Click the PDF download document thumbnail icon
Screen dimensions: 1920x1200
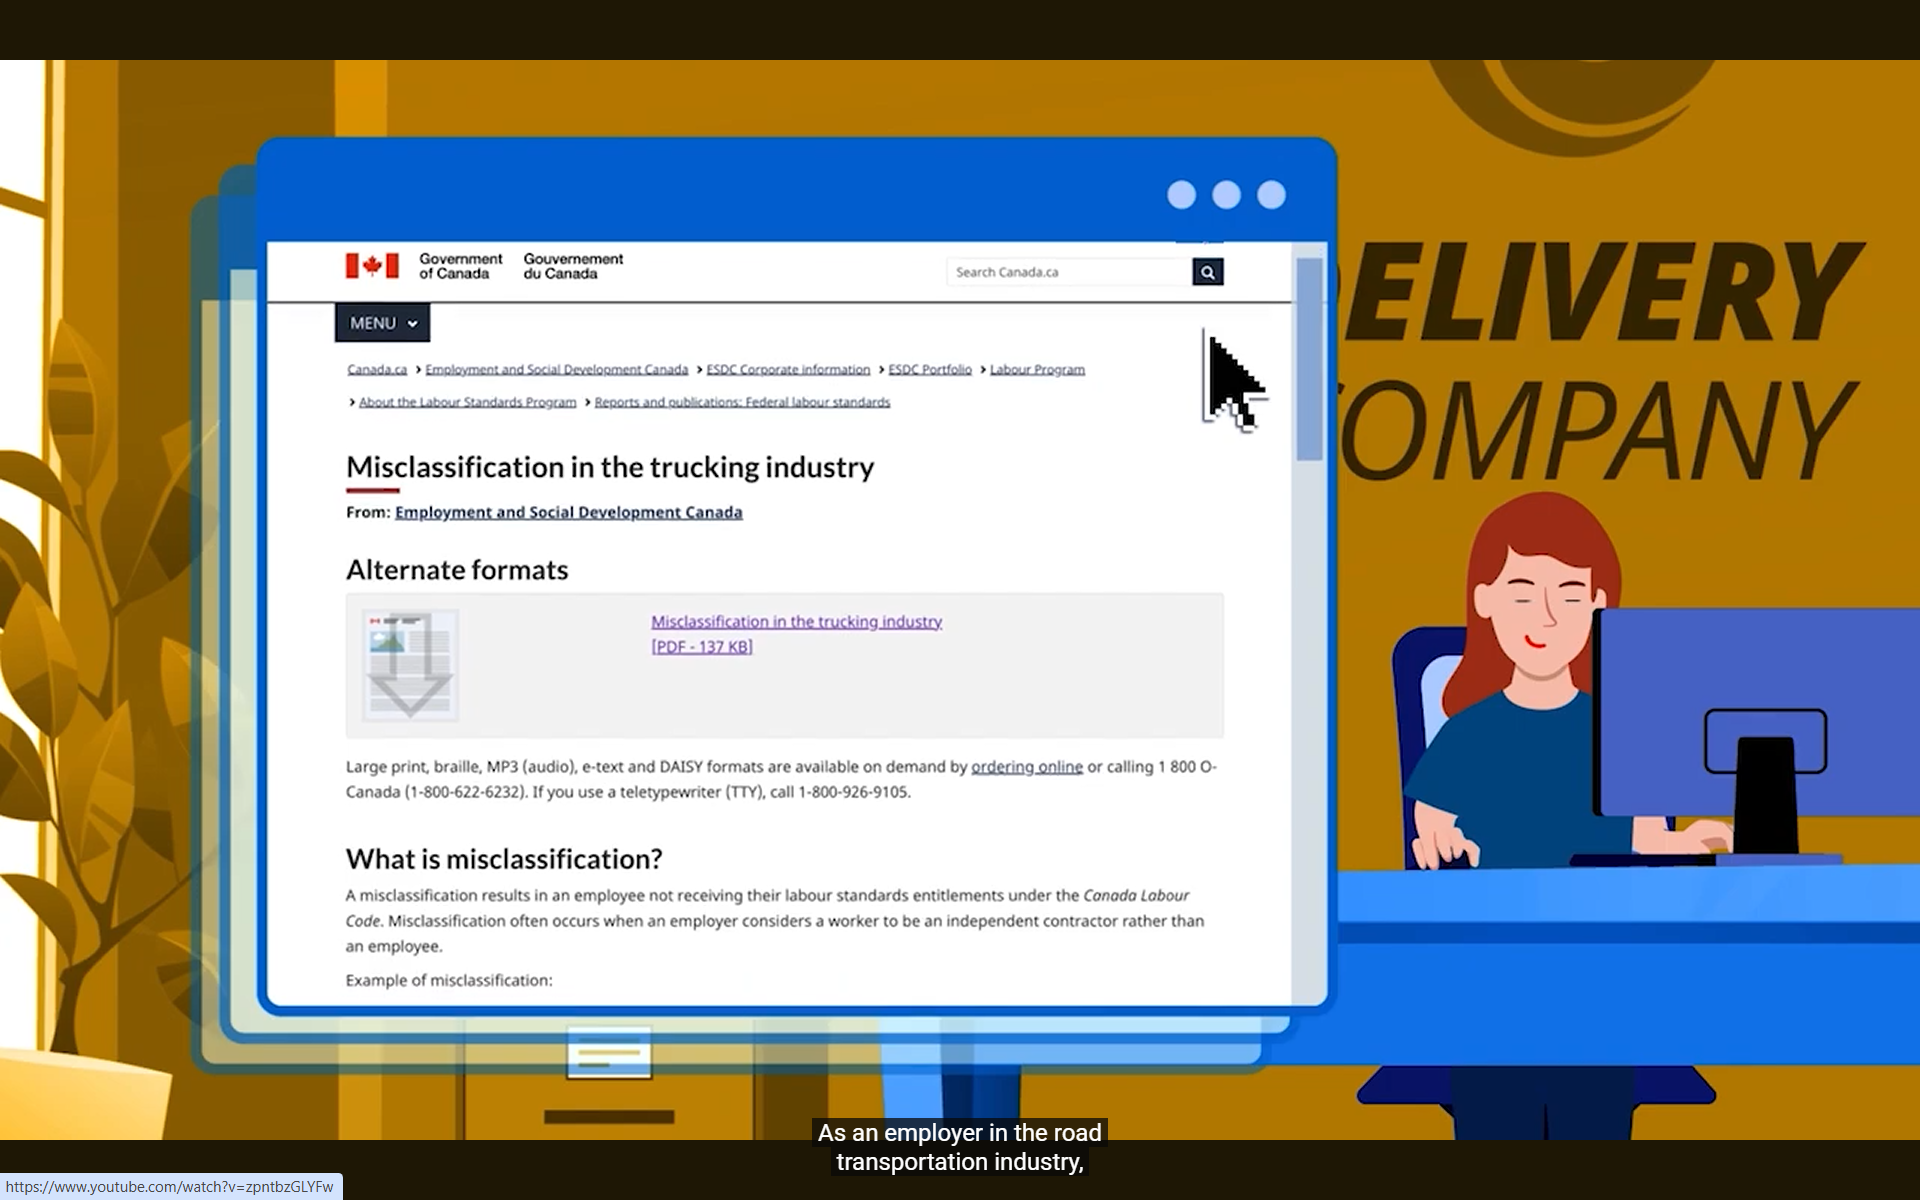click(x=410, y=665)
